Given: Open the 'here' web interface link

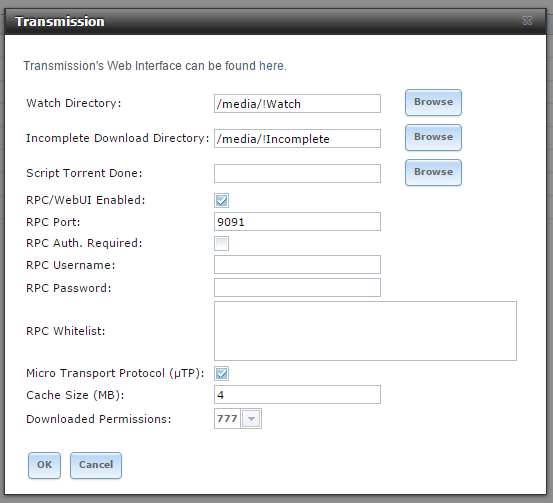Looking at the screenshot, I should point(272,66).
